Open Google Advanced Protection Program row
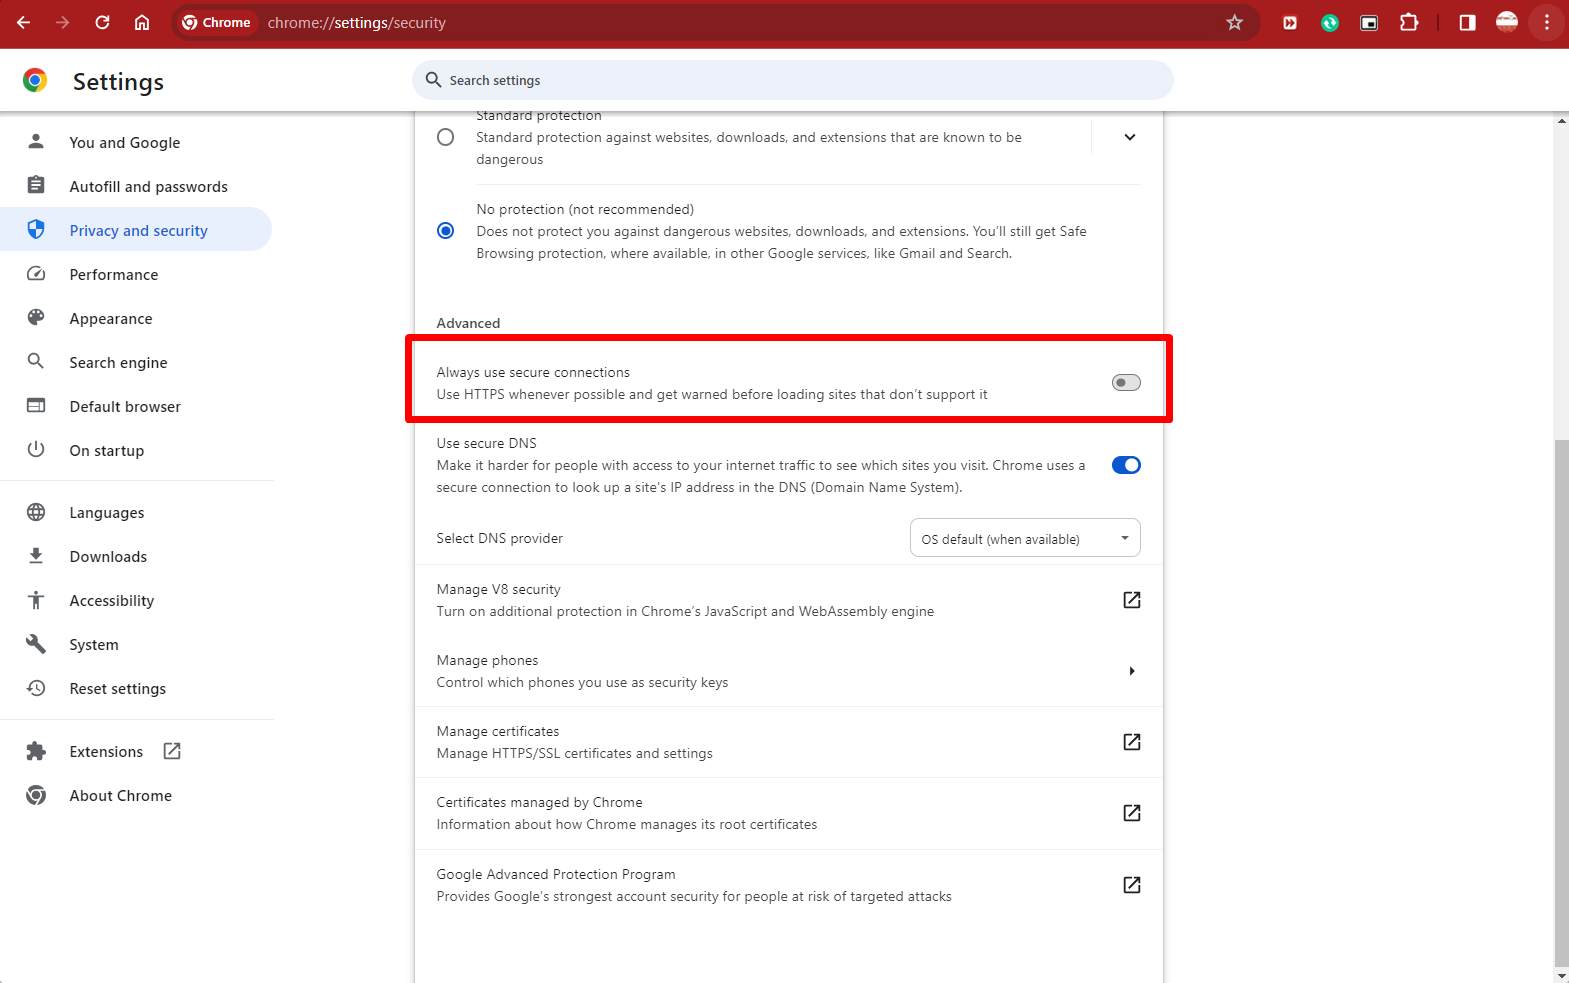The height and width of the screenshot is (983, 1569). 788,885
